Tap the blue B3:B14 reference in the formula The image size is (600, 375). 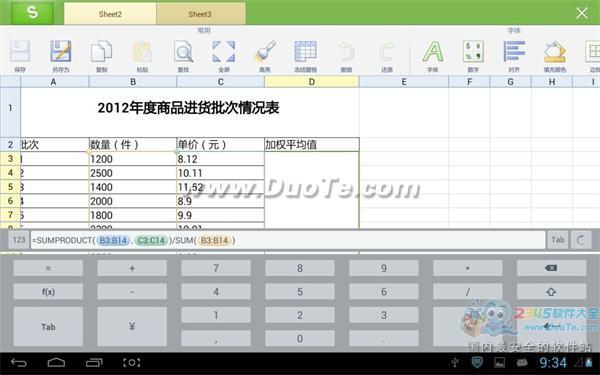(113, 240)
